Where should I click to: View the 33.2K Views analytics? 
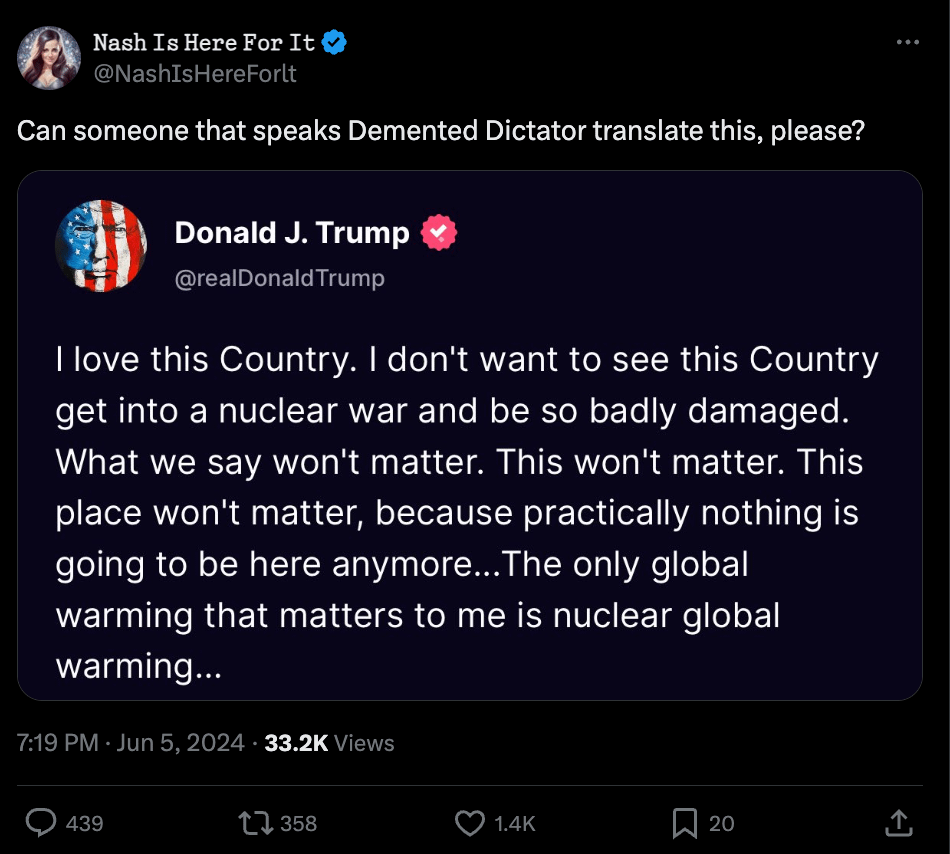point(329,743)
